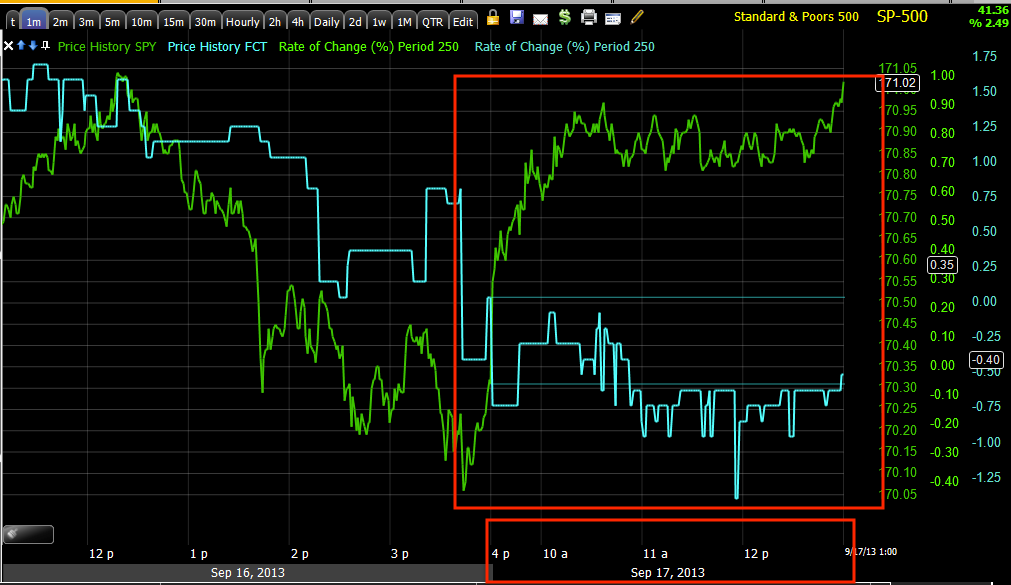Move the panel down with blue arrow
Viewport: 1011px width, 585px height.
[33, 46]
